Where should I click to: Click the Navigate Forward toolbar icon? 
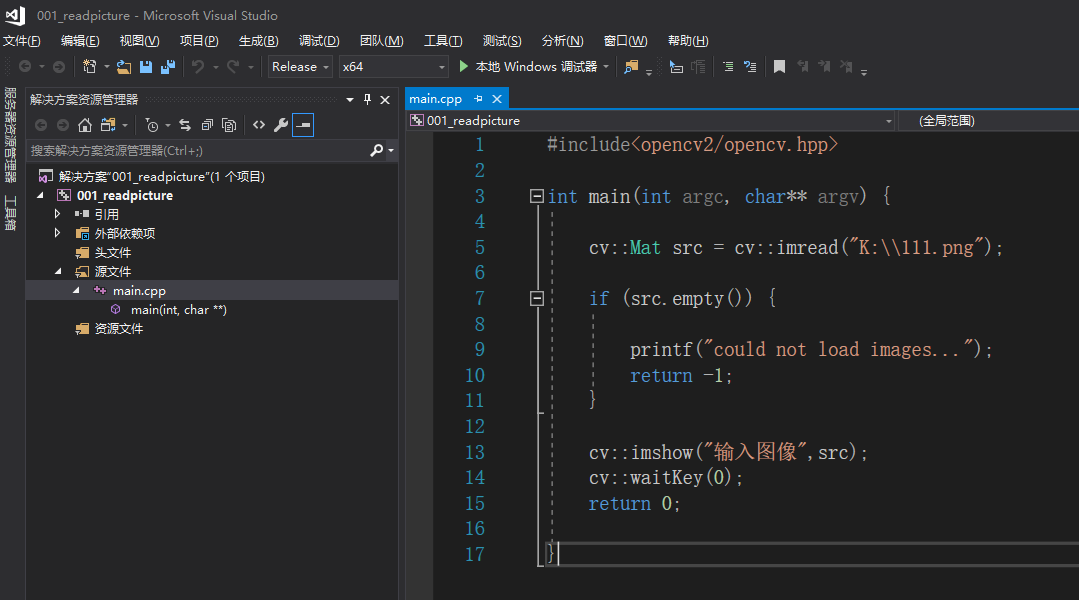tap(59, 67)
